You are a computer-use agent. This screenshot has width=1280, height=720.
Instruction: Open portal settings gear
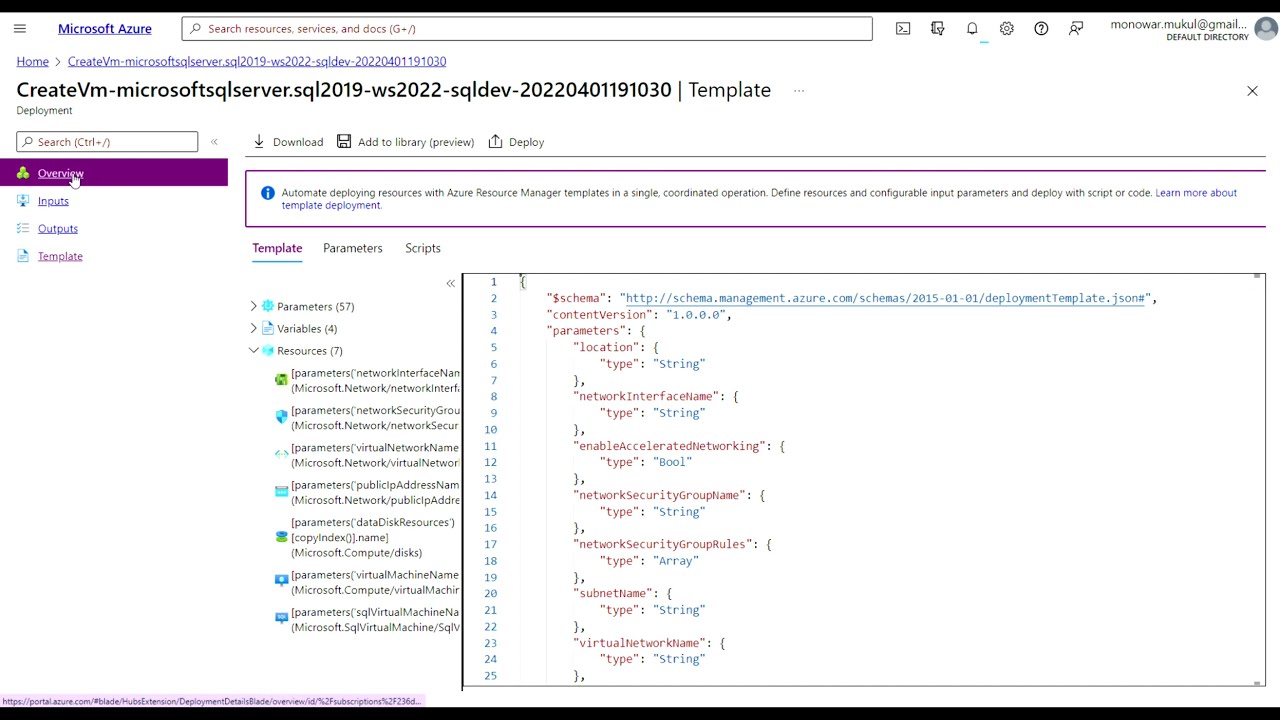tap(1007, 29)
